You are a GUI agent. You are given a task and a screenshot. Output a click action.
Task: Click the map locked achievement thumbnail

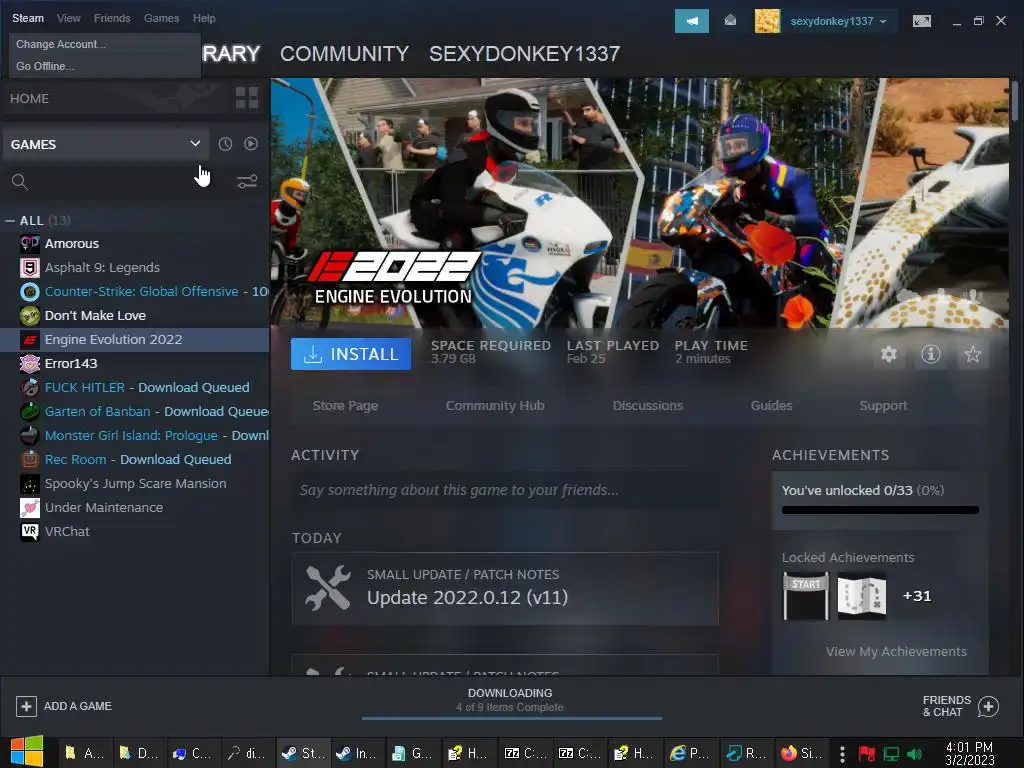pos(861,596)
